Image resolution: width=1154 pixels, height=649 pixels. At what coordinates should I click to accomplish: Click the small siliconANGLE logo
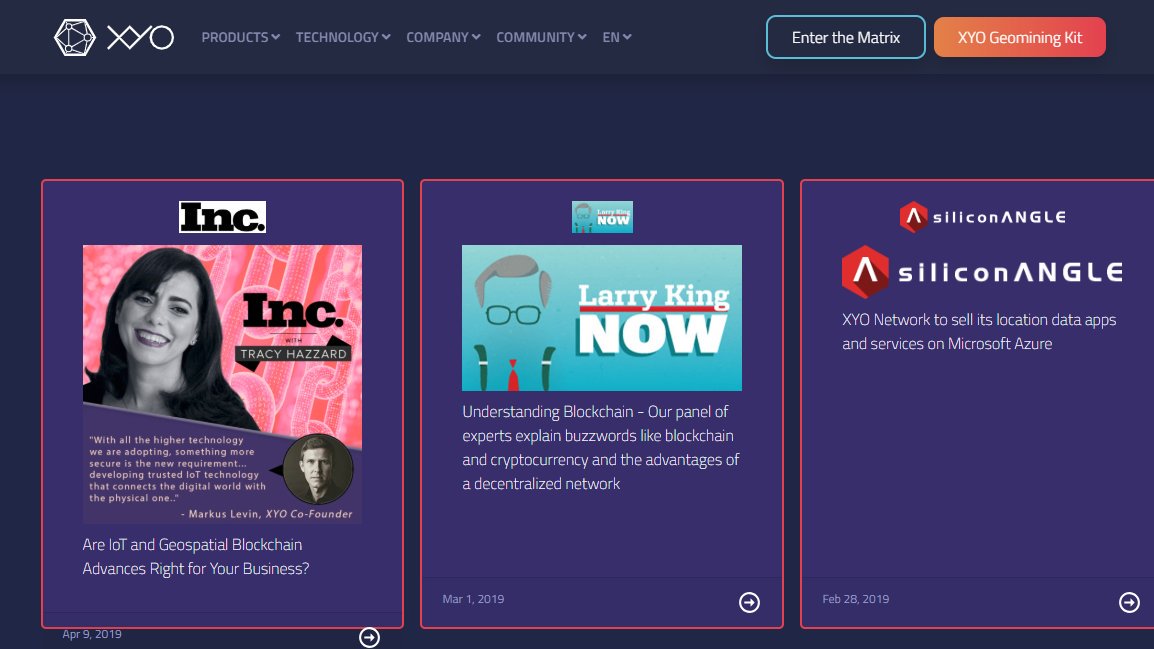point(983,217)
